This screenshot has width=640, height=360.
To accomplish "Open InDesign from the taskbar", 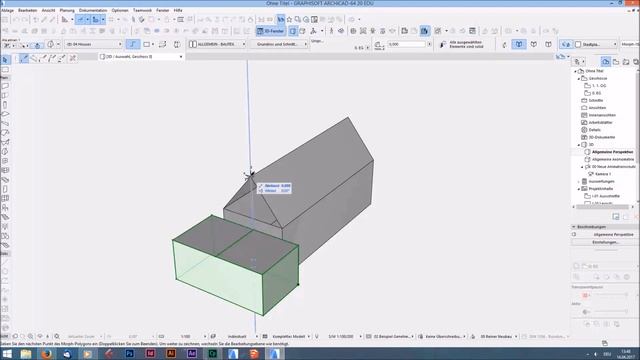I will click(150, 354).
